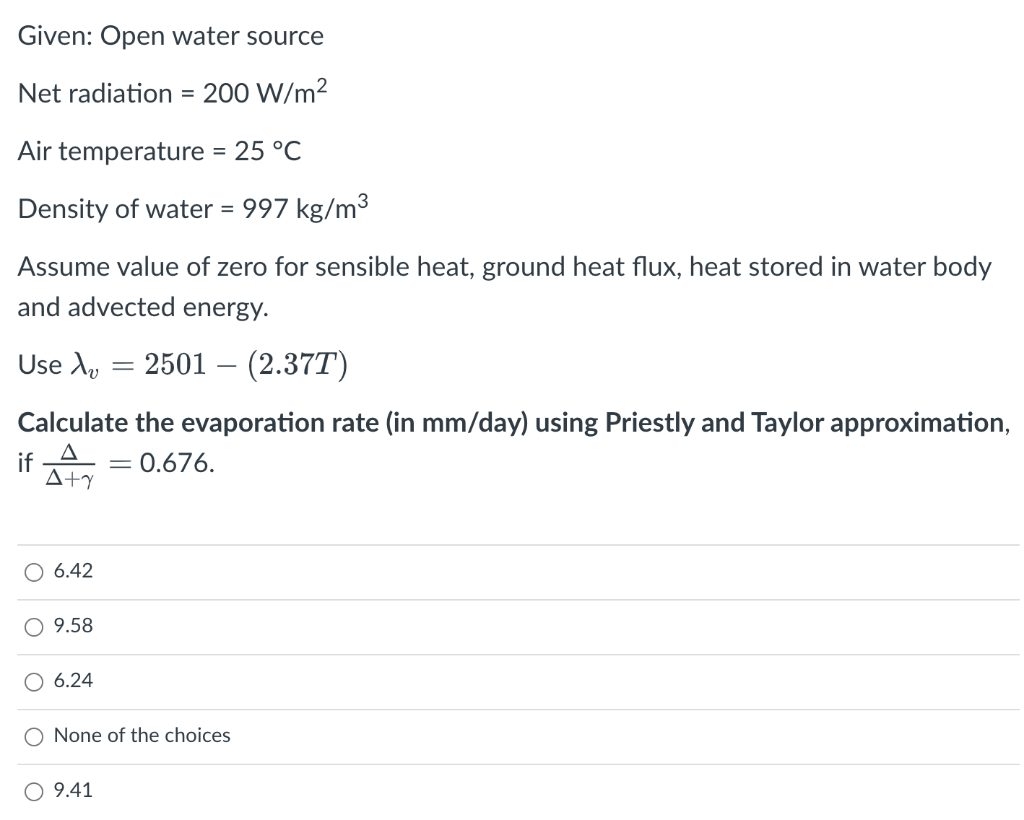The image size is (1024, 820).
Task: Choose the None of the choices option
Action: pyautogui.click(x=33, y=735)
